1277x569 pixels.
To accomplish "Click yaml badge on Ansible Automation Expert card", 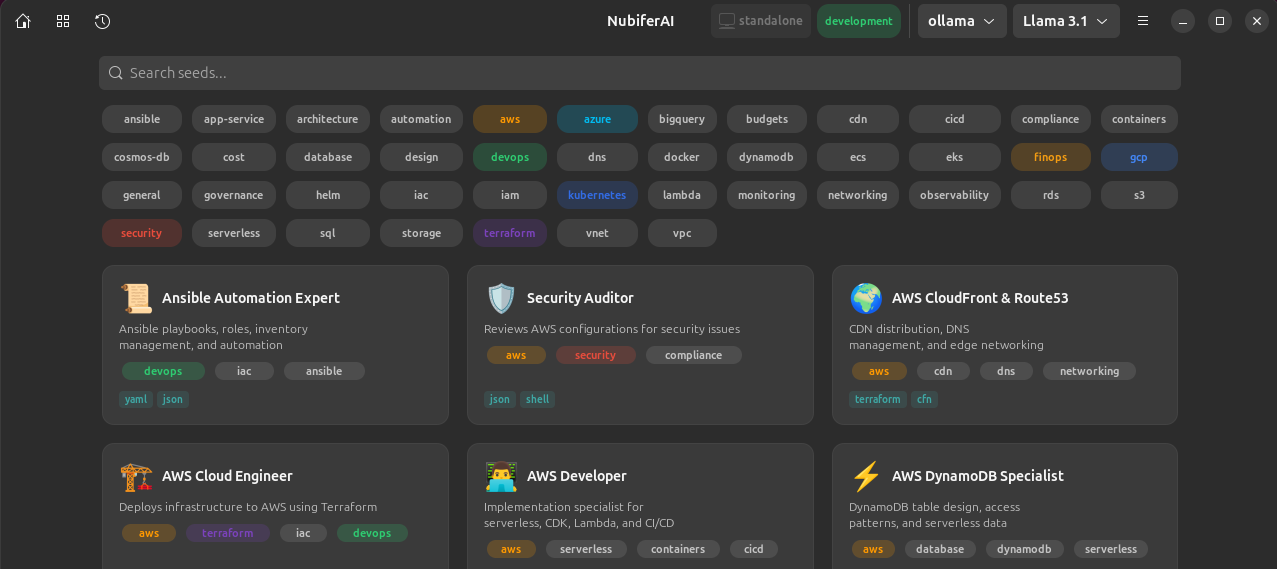I will pos(136,399).
